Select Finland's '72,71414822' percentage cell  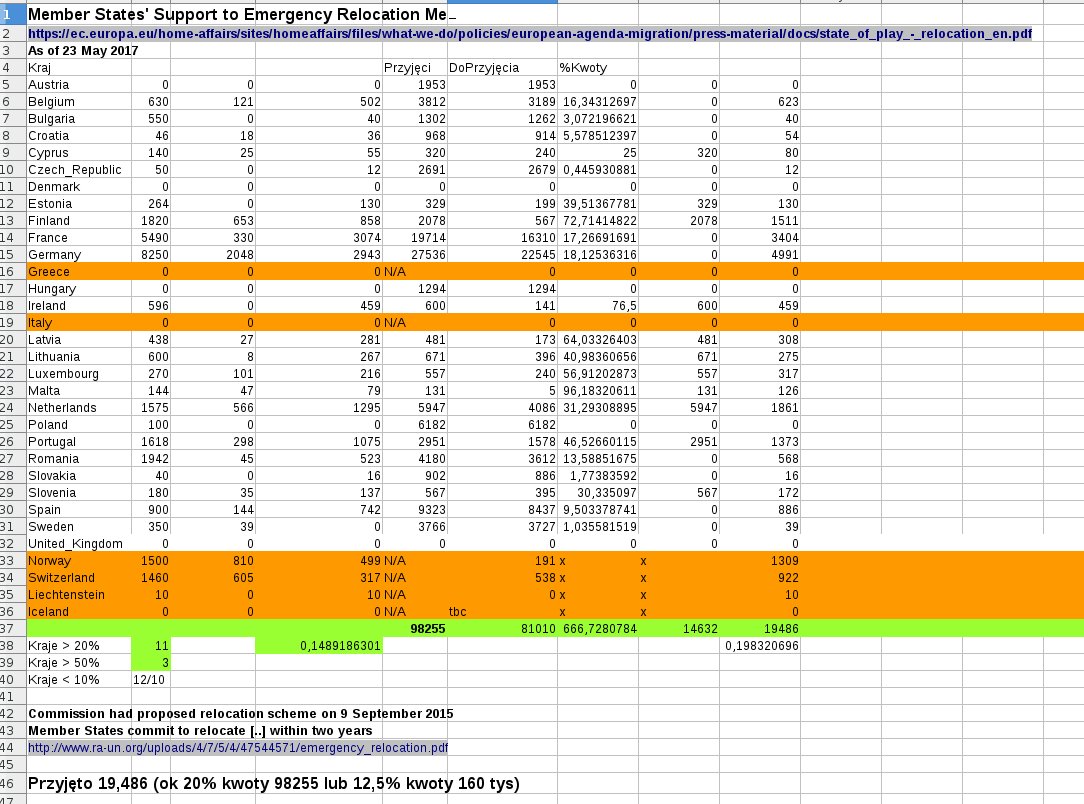coord(598,221)
